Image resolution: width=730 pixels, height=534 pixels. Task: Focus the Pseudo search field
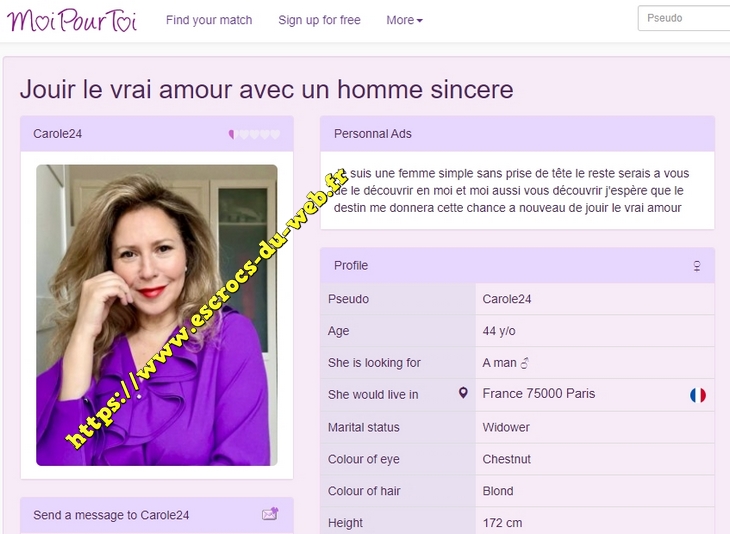coord(683,18)
